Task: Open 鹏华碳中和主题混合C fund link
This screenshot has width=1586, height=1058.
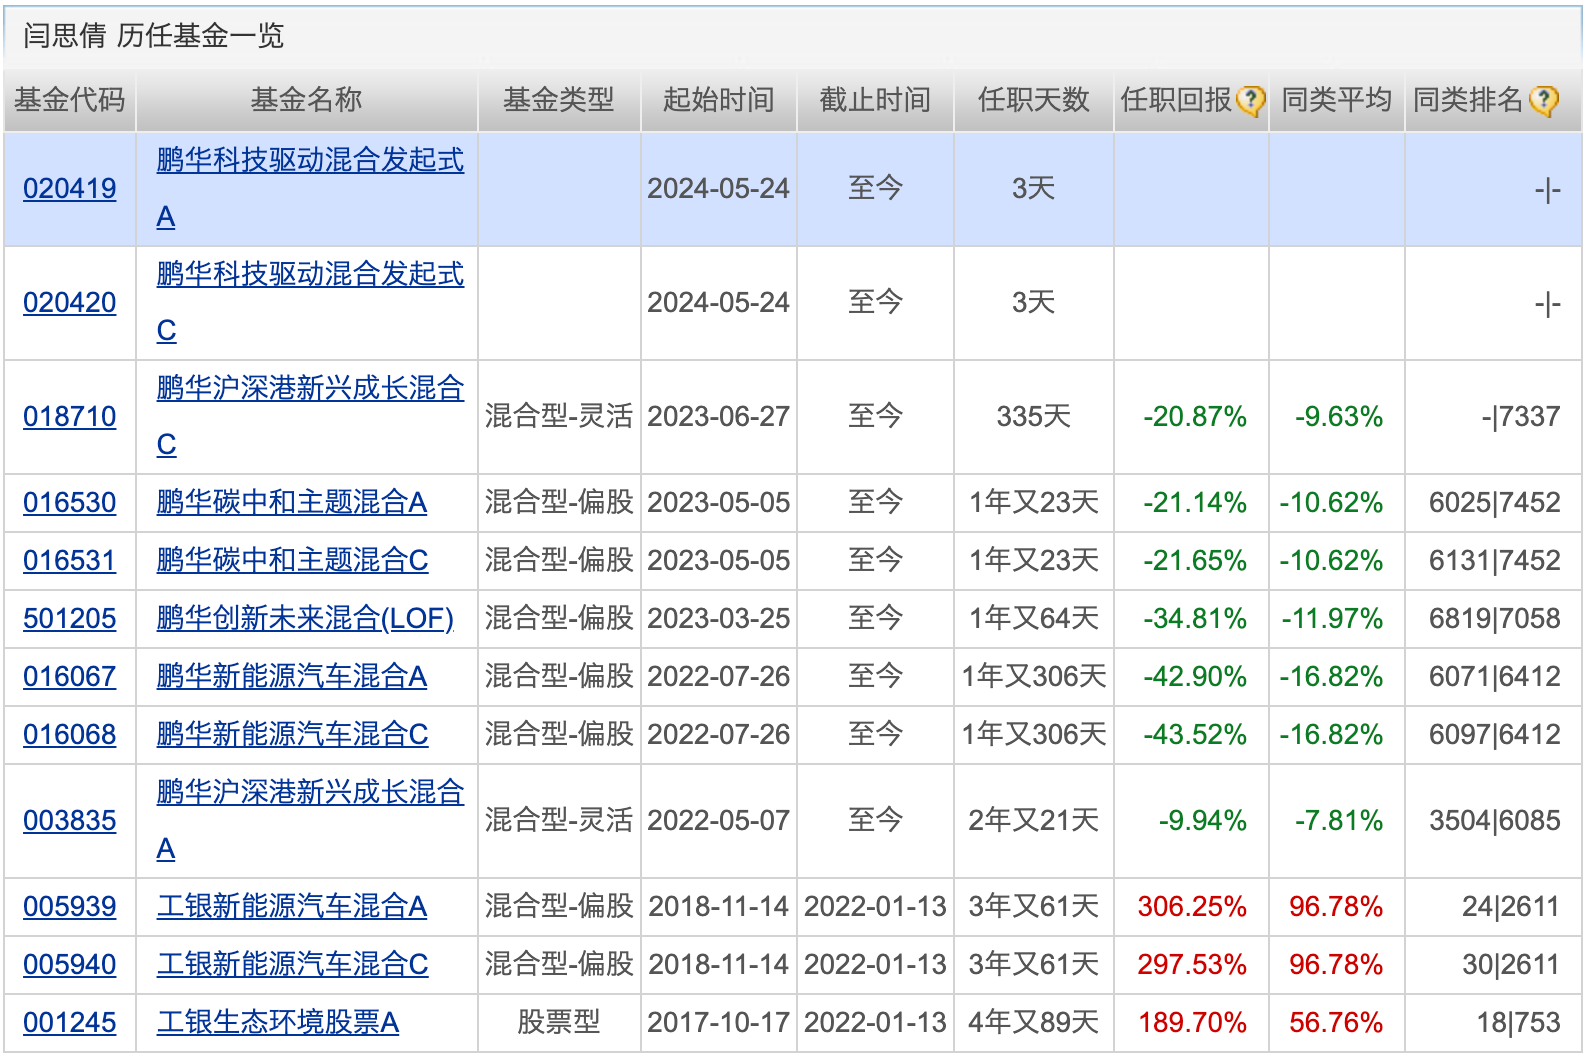Action: click(x=292, y=560)
